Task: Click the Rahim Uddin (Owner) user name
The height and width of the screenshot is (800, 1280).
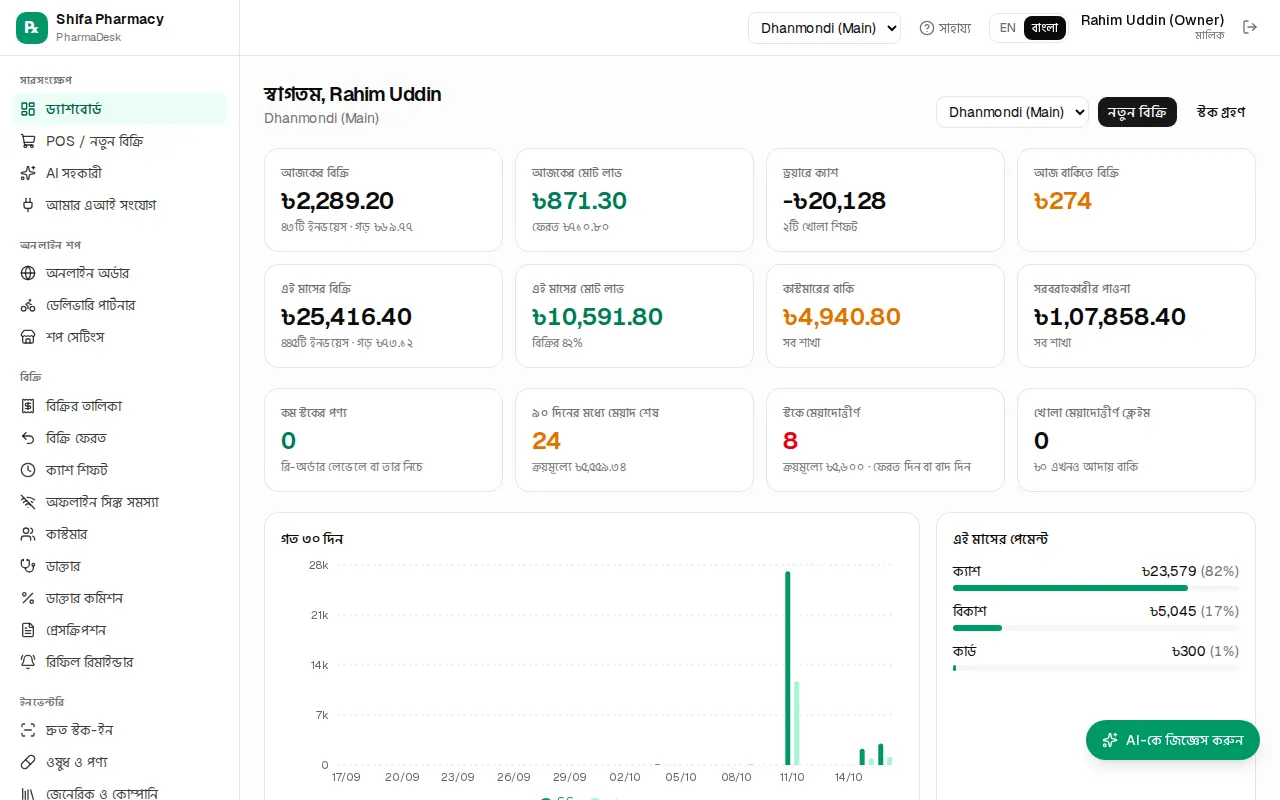Action: [x=1152, y=20]
